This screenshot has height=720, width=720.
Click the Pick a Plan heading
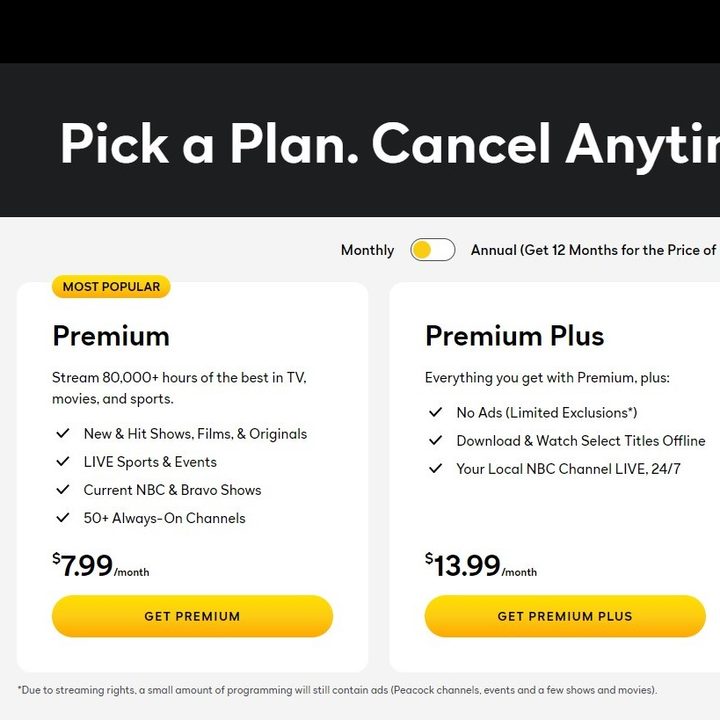pos(390,145)
